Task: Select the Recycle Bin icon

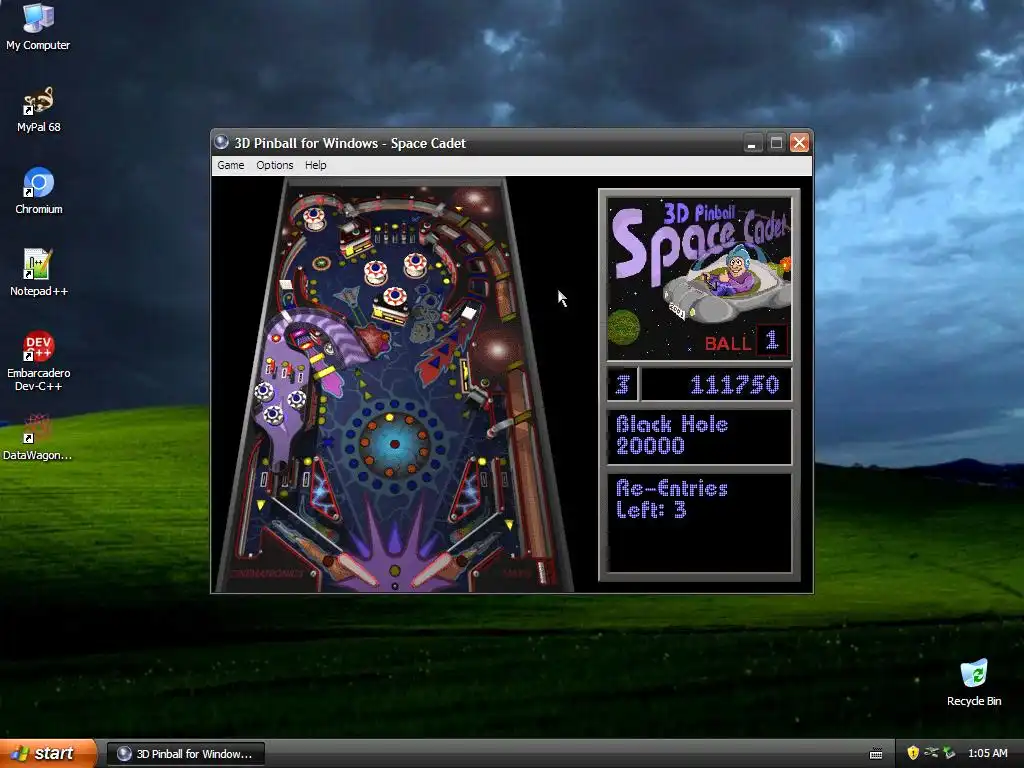Action: click(x=974, y=683)
